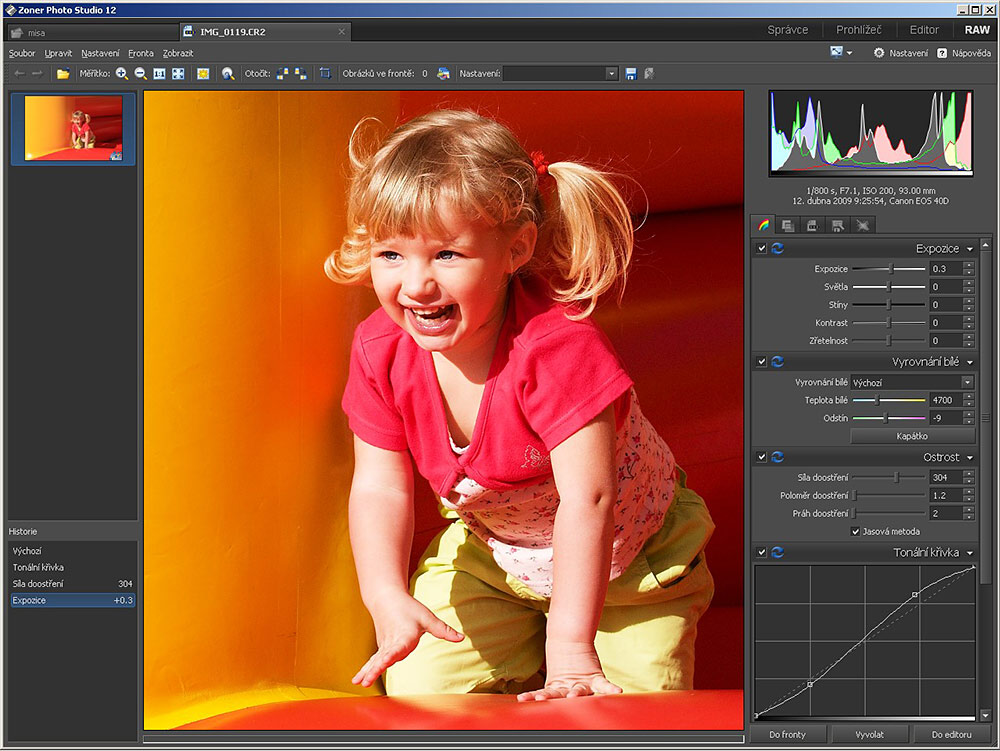The height and width of the screenshot is (751, 1000).
Task: Reset the Ostrost section with blue arrows
Action: click(x=777, y=457)
